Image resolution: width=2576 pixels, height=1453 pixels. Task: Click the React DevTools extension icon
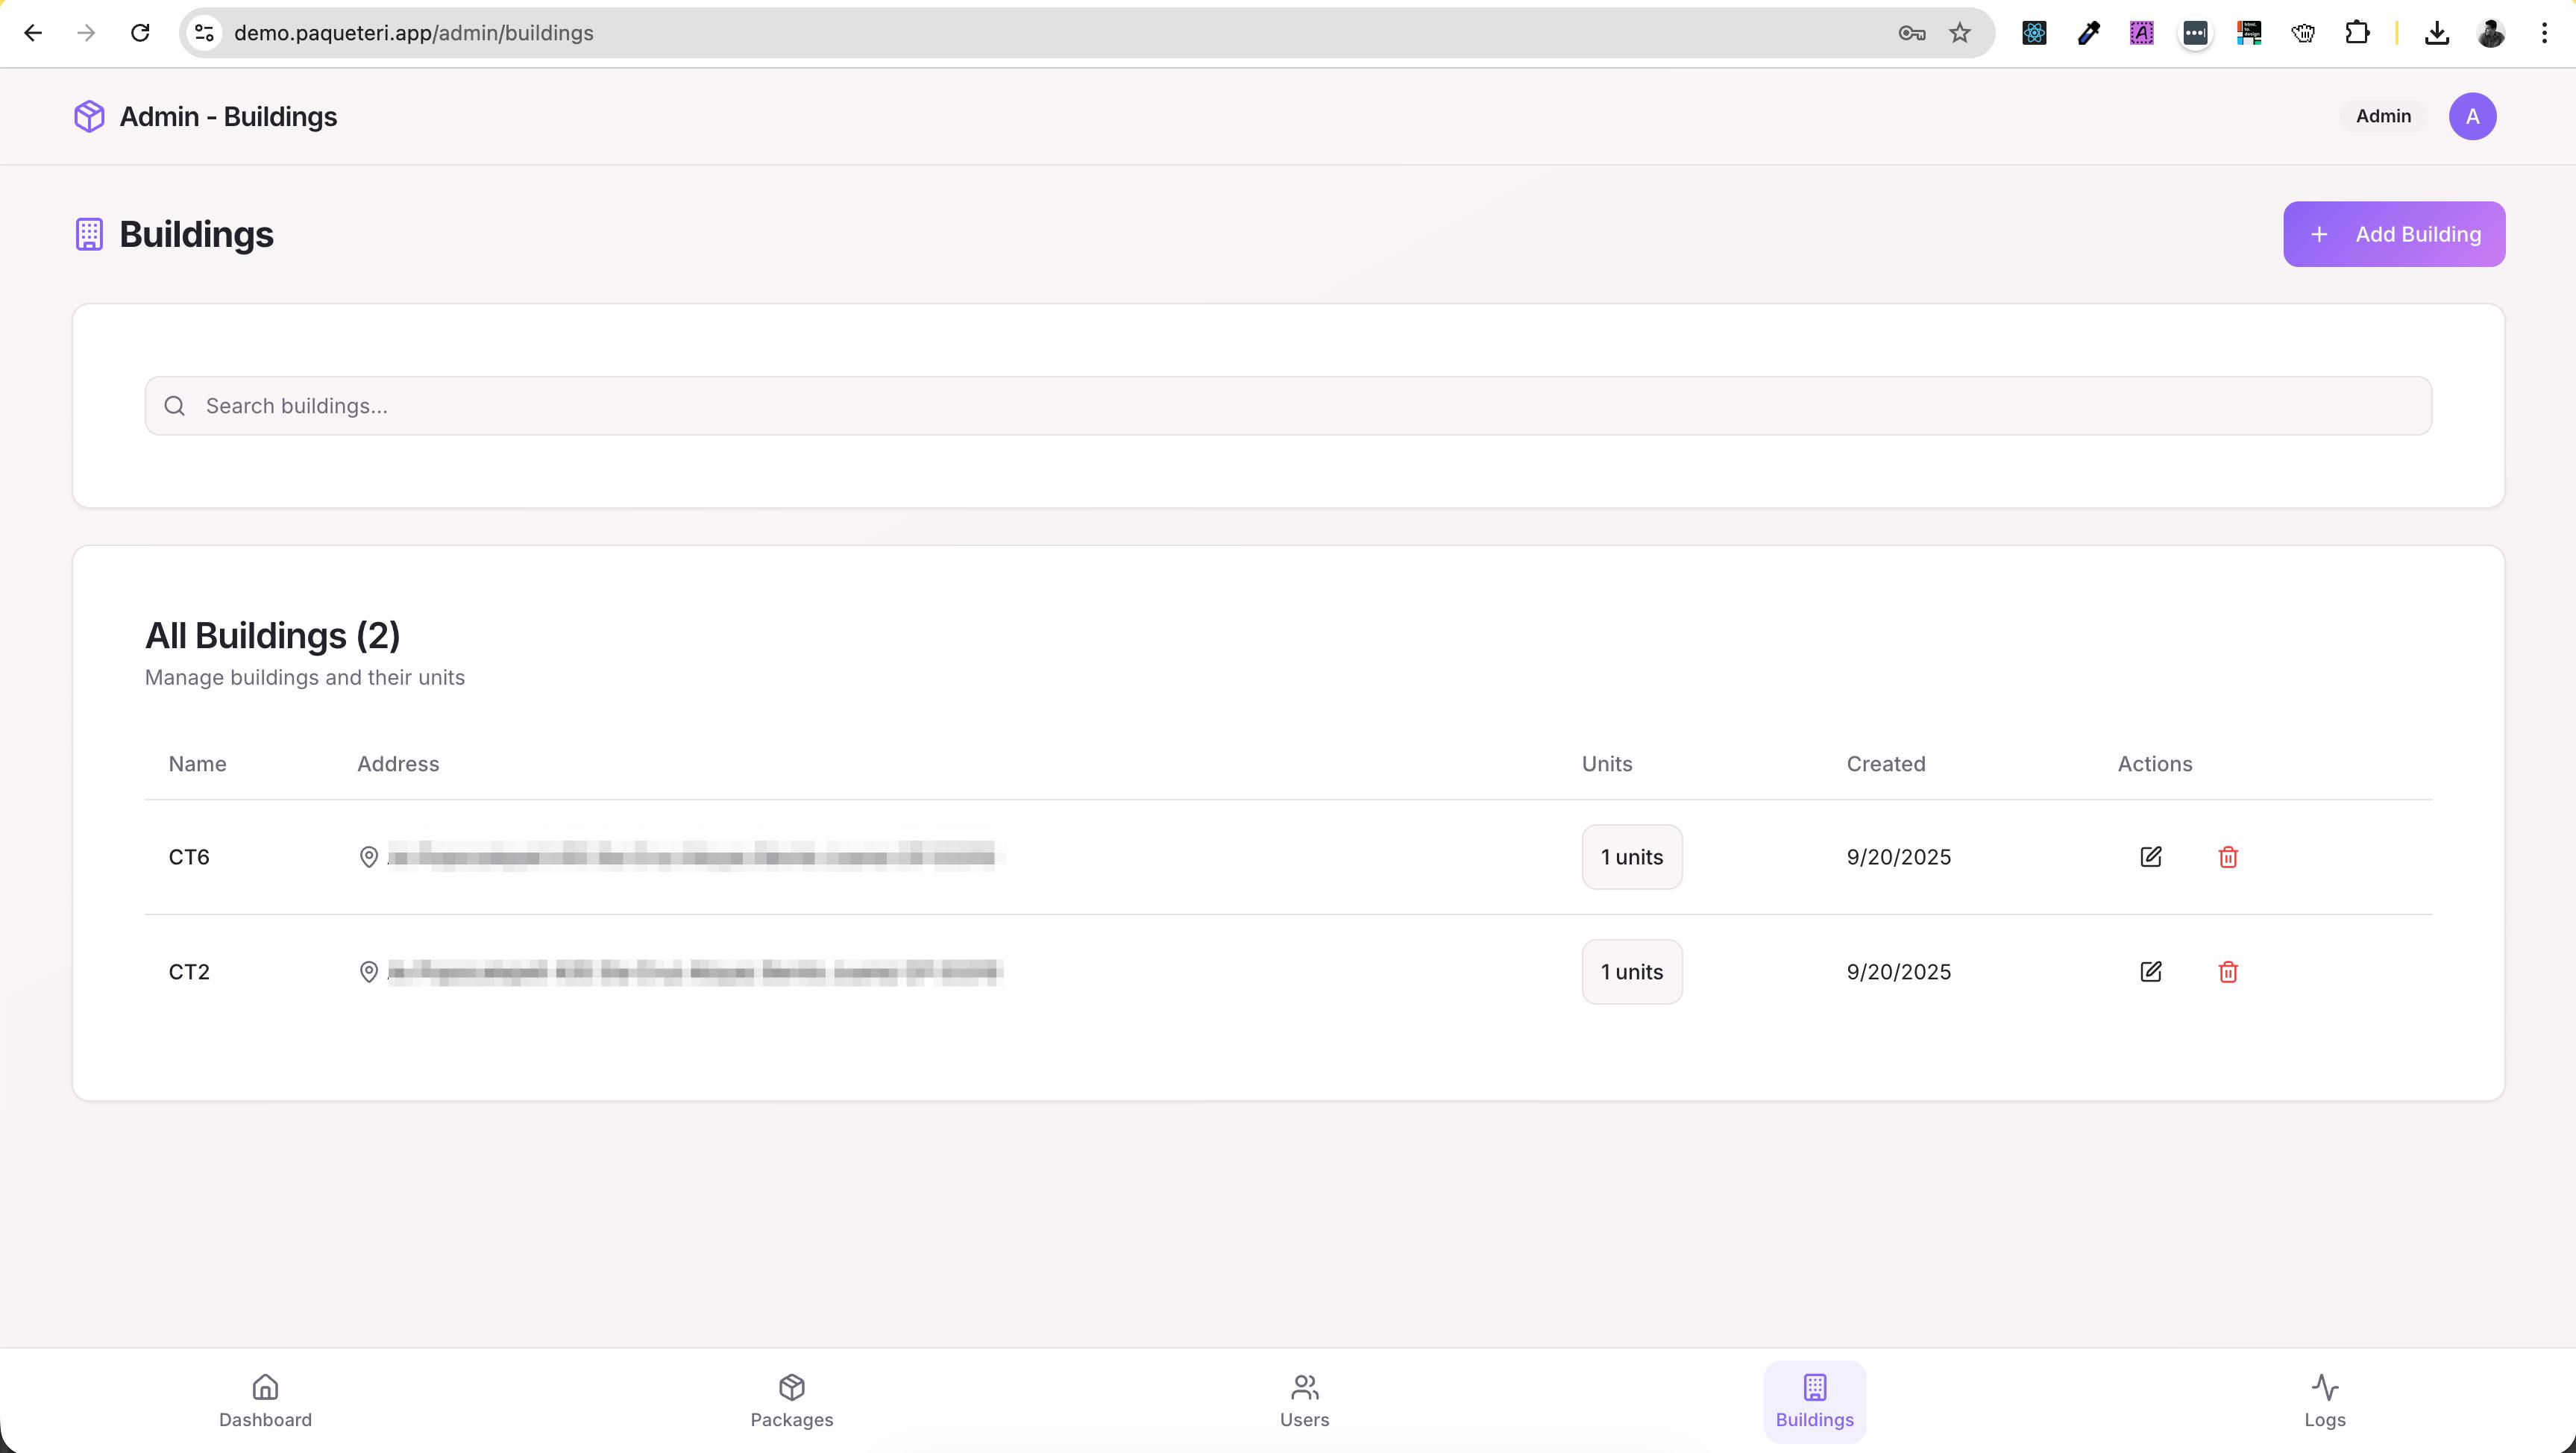click(x=2034, y=33)
